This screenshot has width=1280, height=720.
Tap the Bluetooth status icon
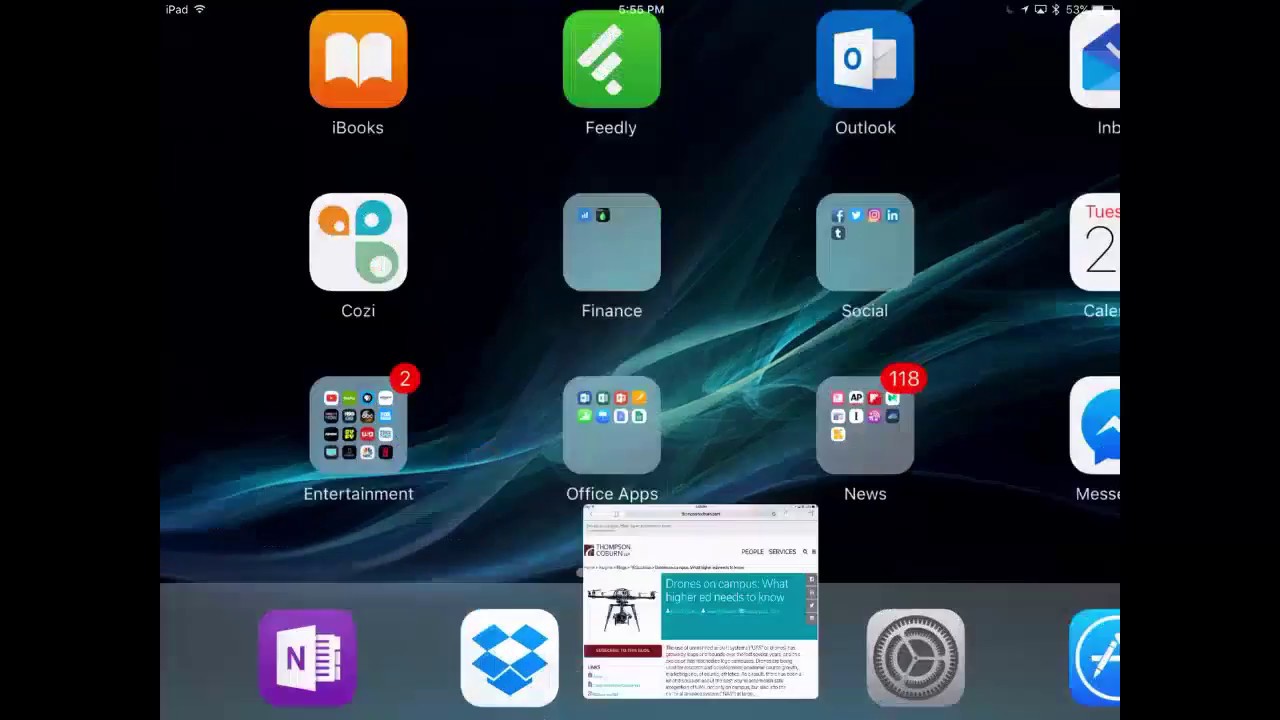[x=1055, y=9]
